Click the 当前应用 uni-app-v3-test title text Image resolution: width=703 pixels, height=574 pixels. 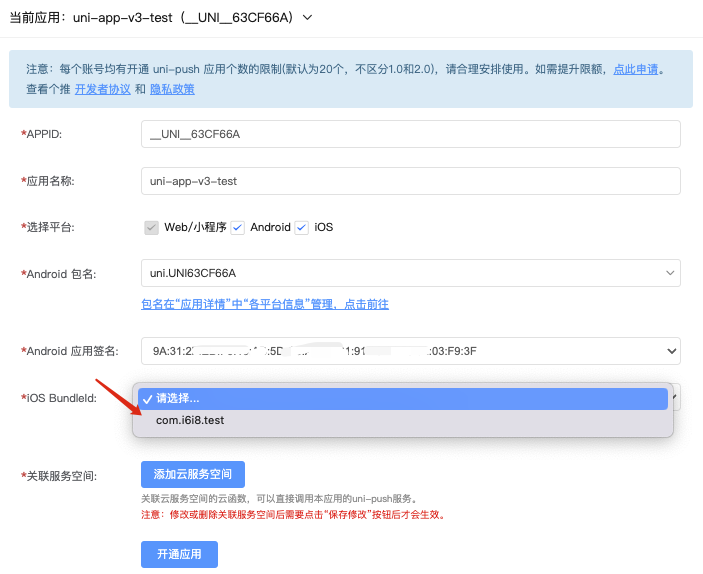(x=152, y=17)
